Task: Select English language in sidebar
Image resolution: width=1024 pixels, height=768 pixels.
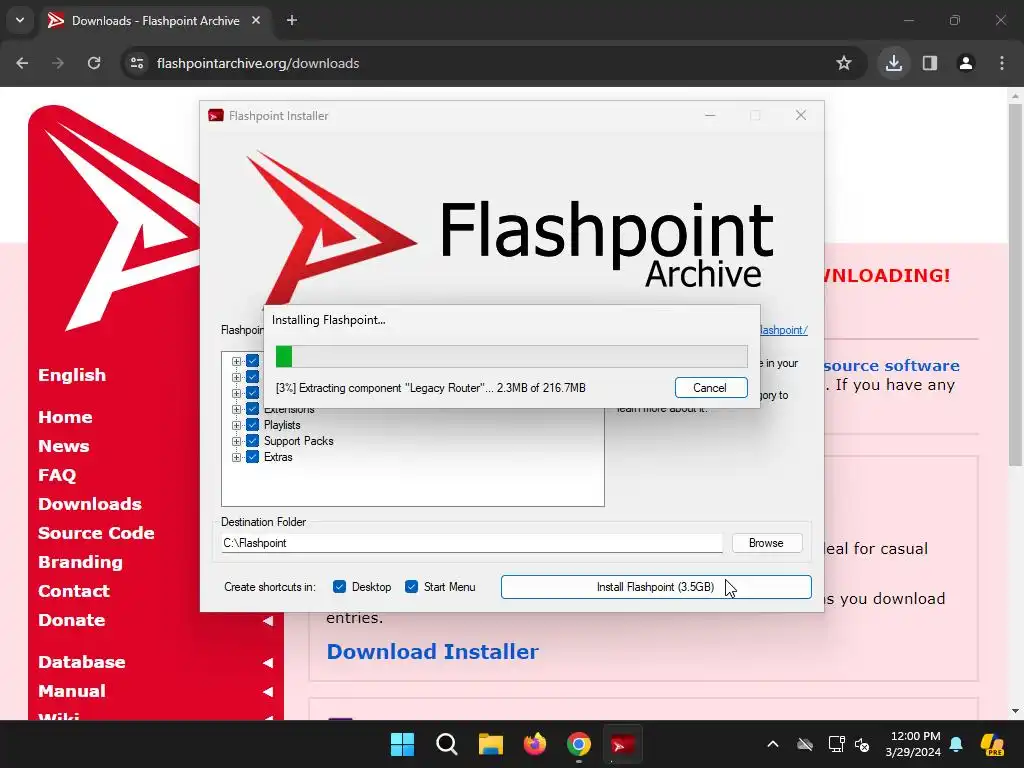Action: pyautogui.click(x=72, y=375)
